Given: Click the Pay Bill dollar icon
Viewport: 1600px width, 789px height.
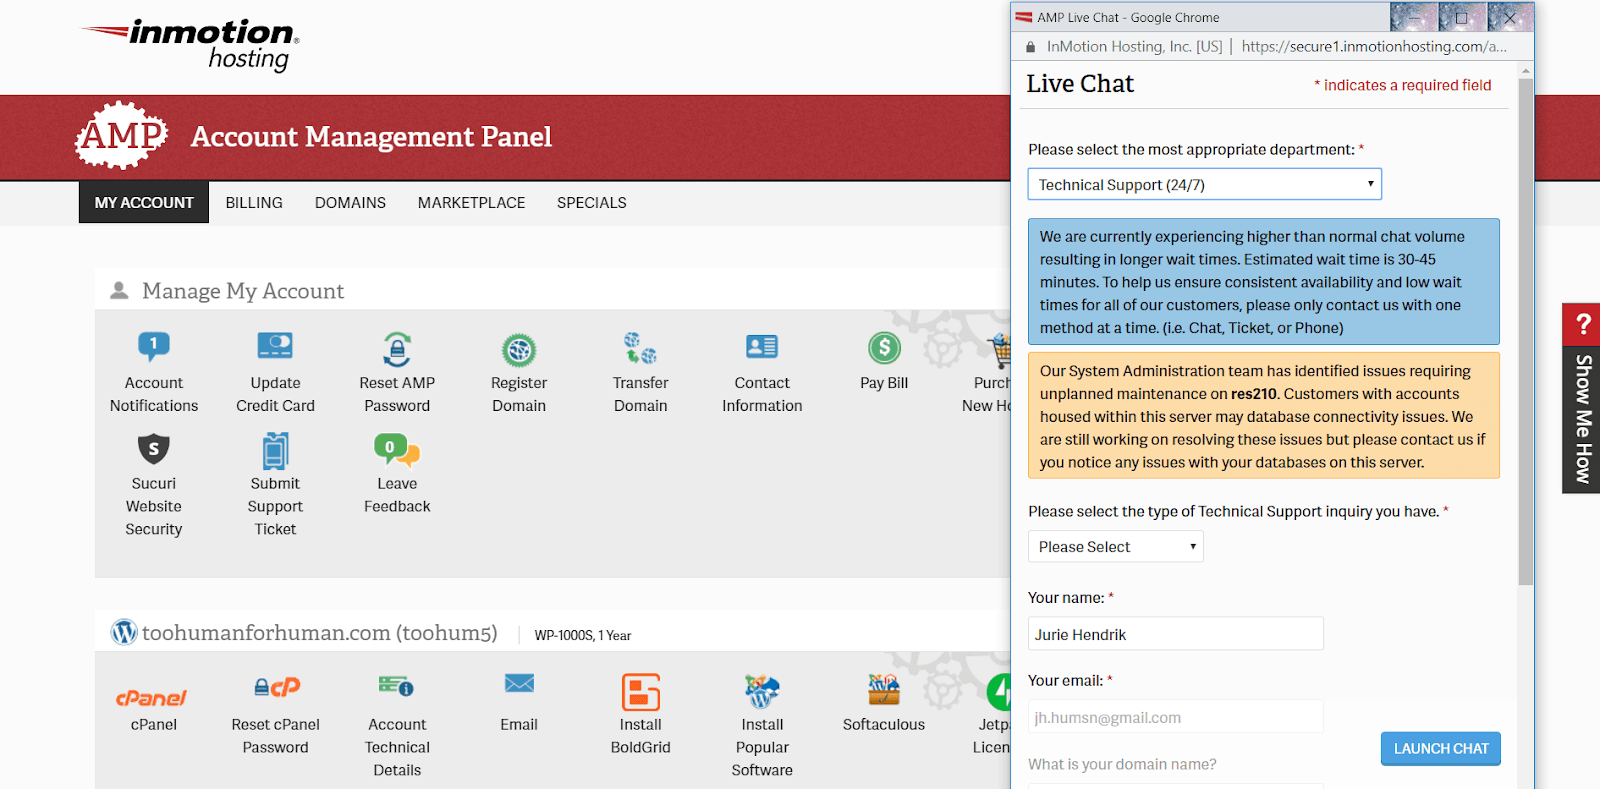Looking at the screenshot, I should pos(884,348).
